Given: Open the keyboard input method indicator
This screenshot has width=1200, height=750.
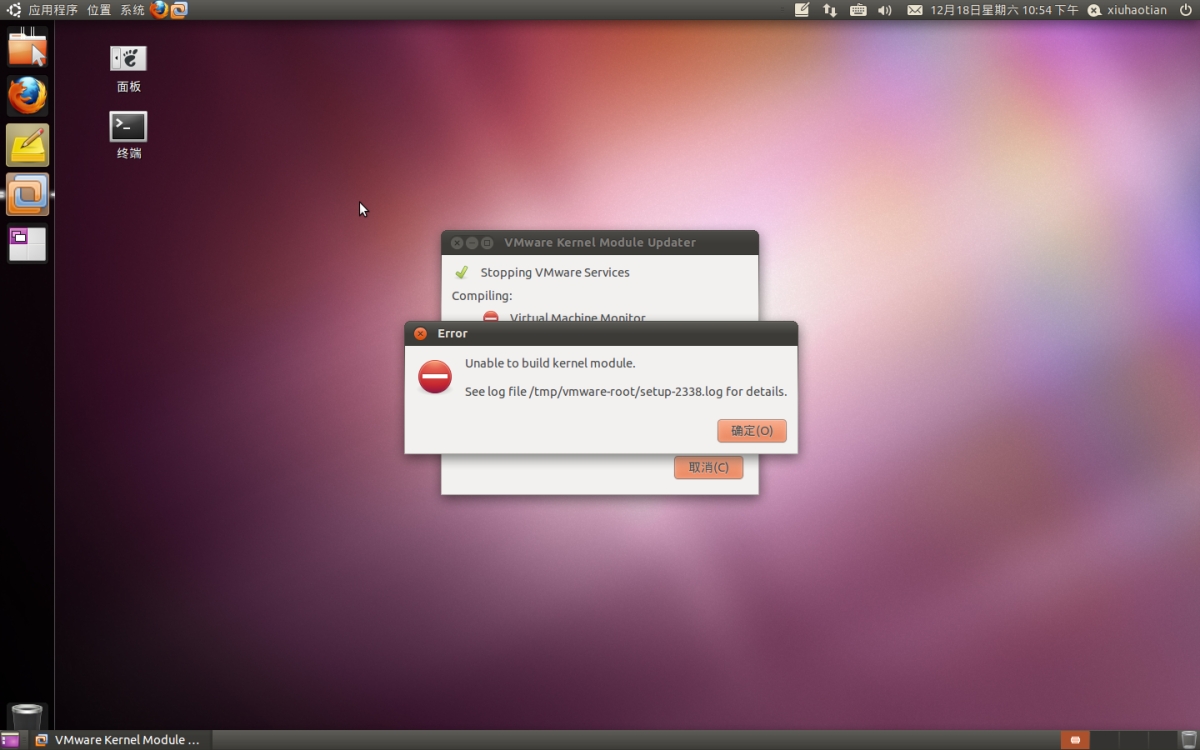Looking at the screenshot, I should point(858,10).
